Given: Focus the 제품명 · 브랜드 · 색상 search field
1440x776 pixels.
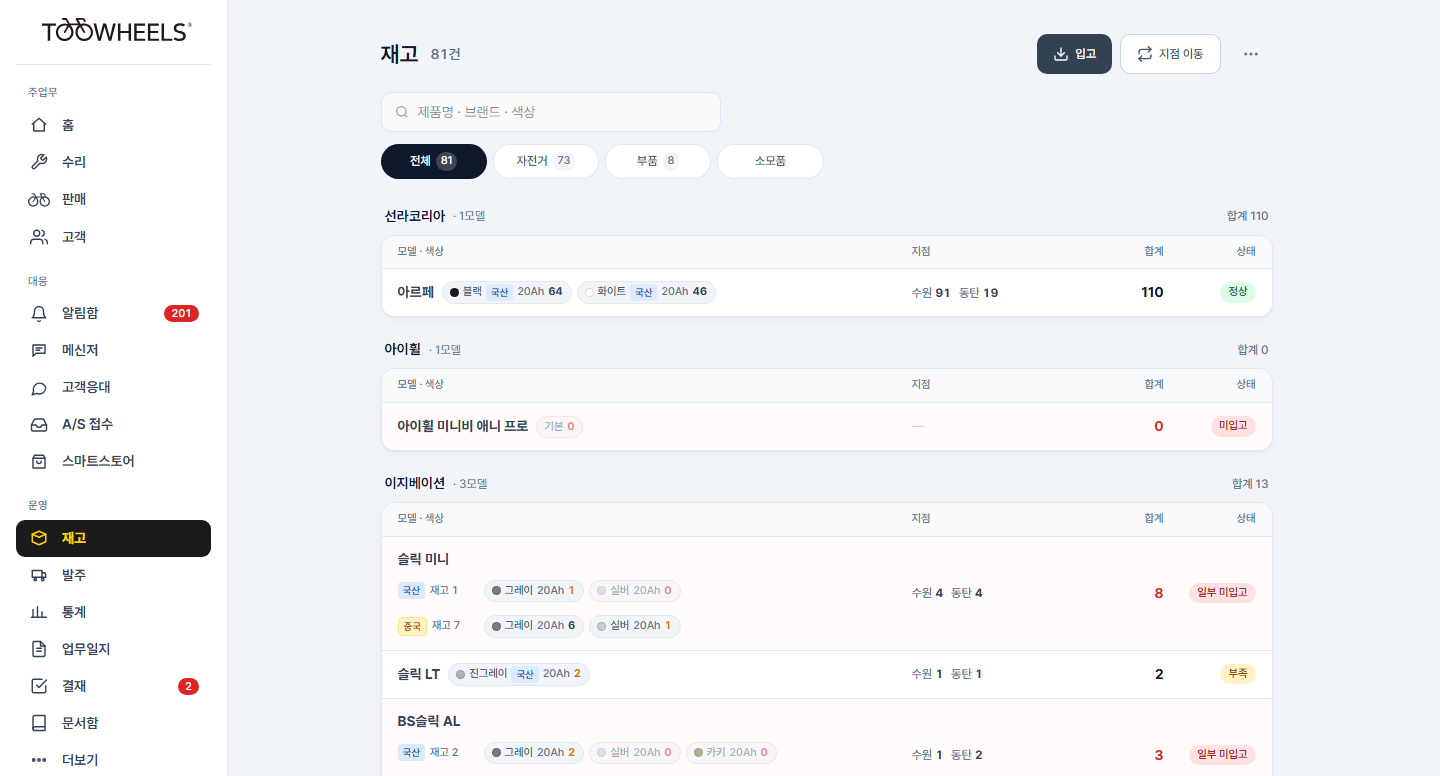Looking at the screenshot, I should (x=551, y=112).
